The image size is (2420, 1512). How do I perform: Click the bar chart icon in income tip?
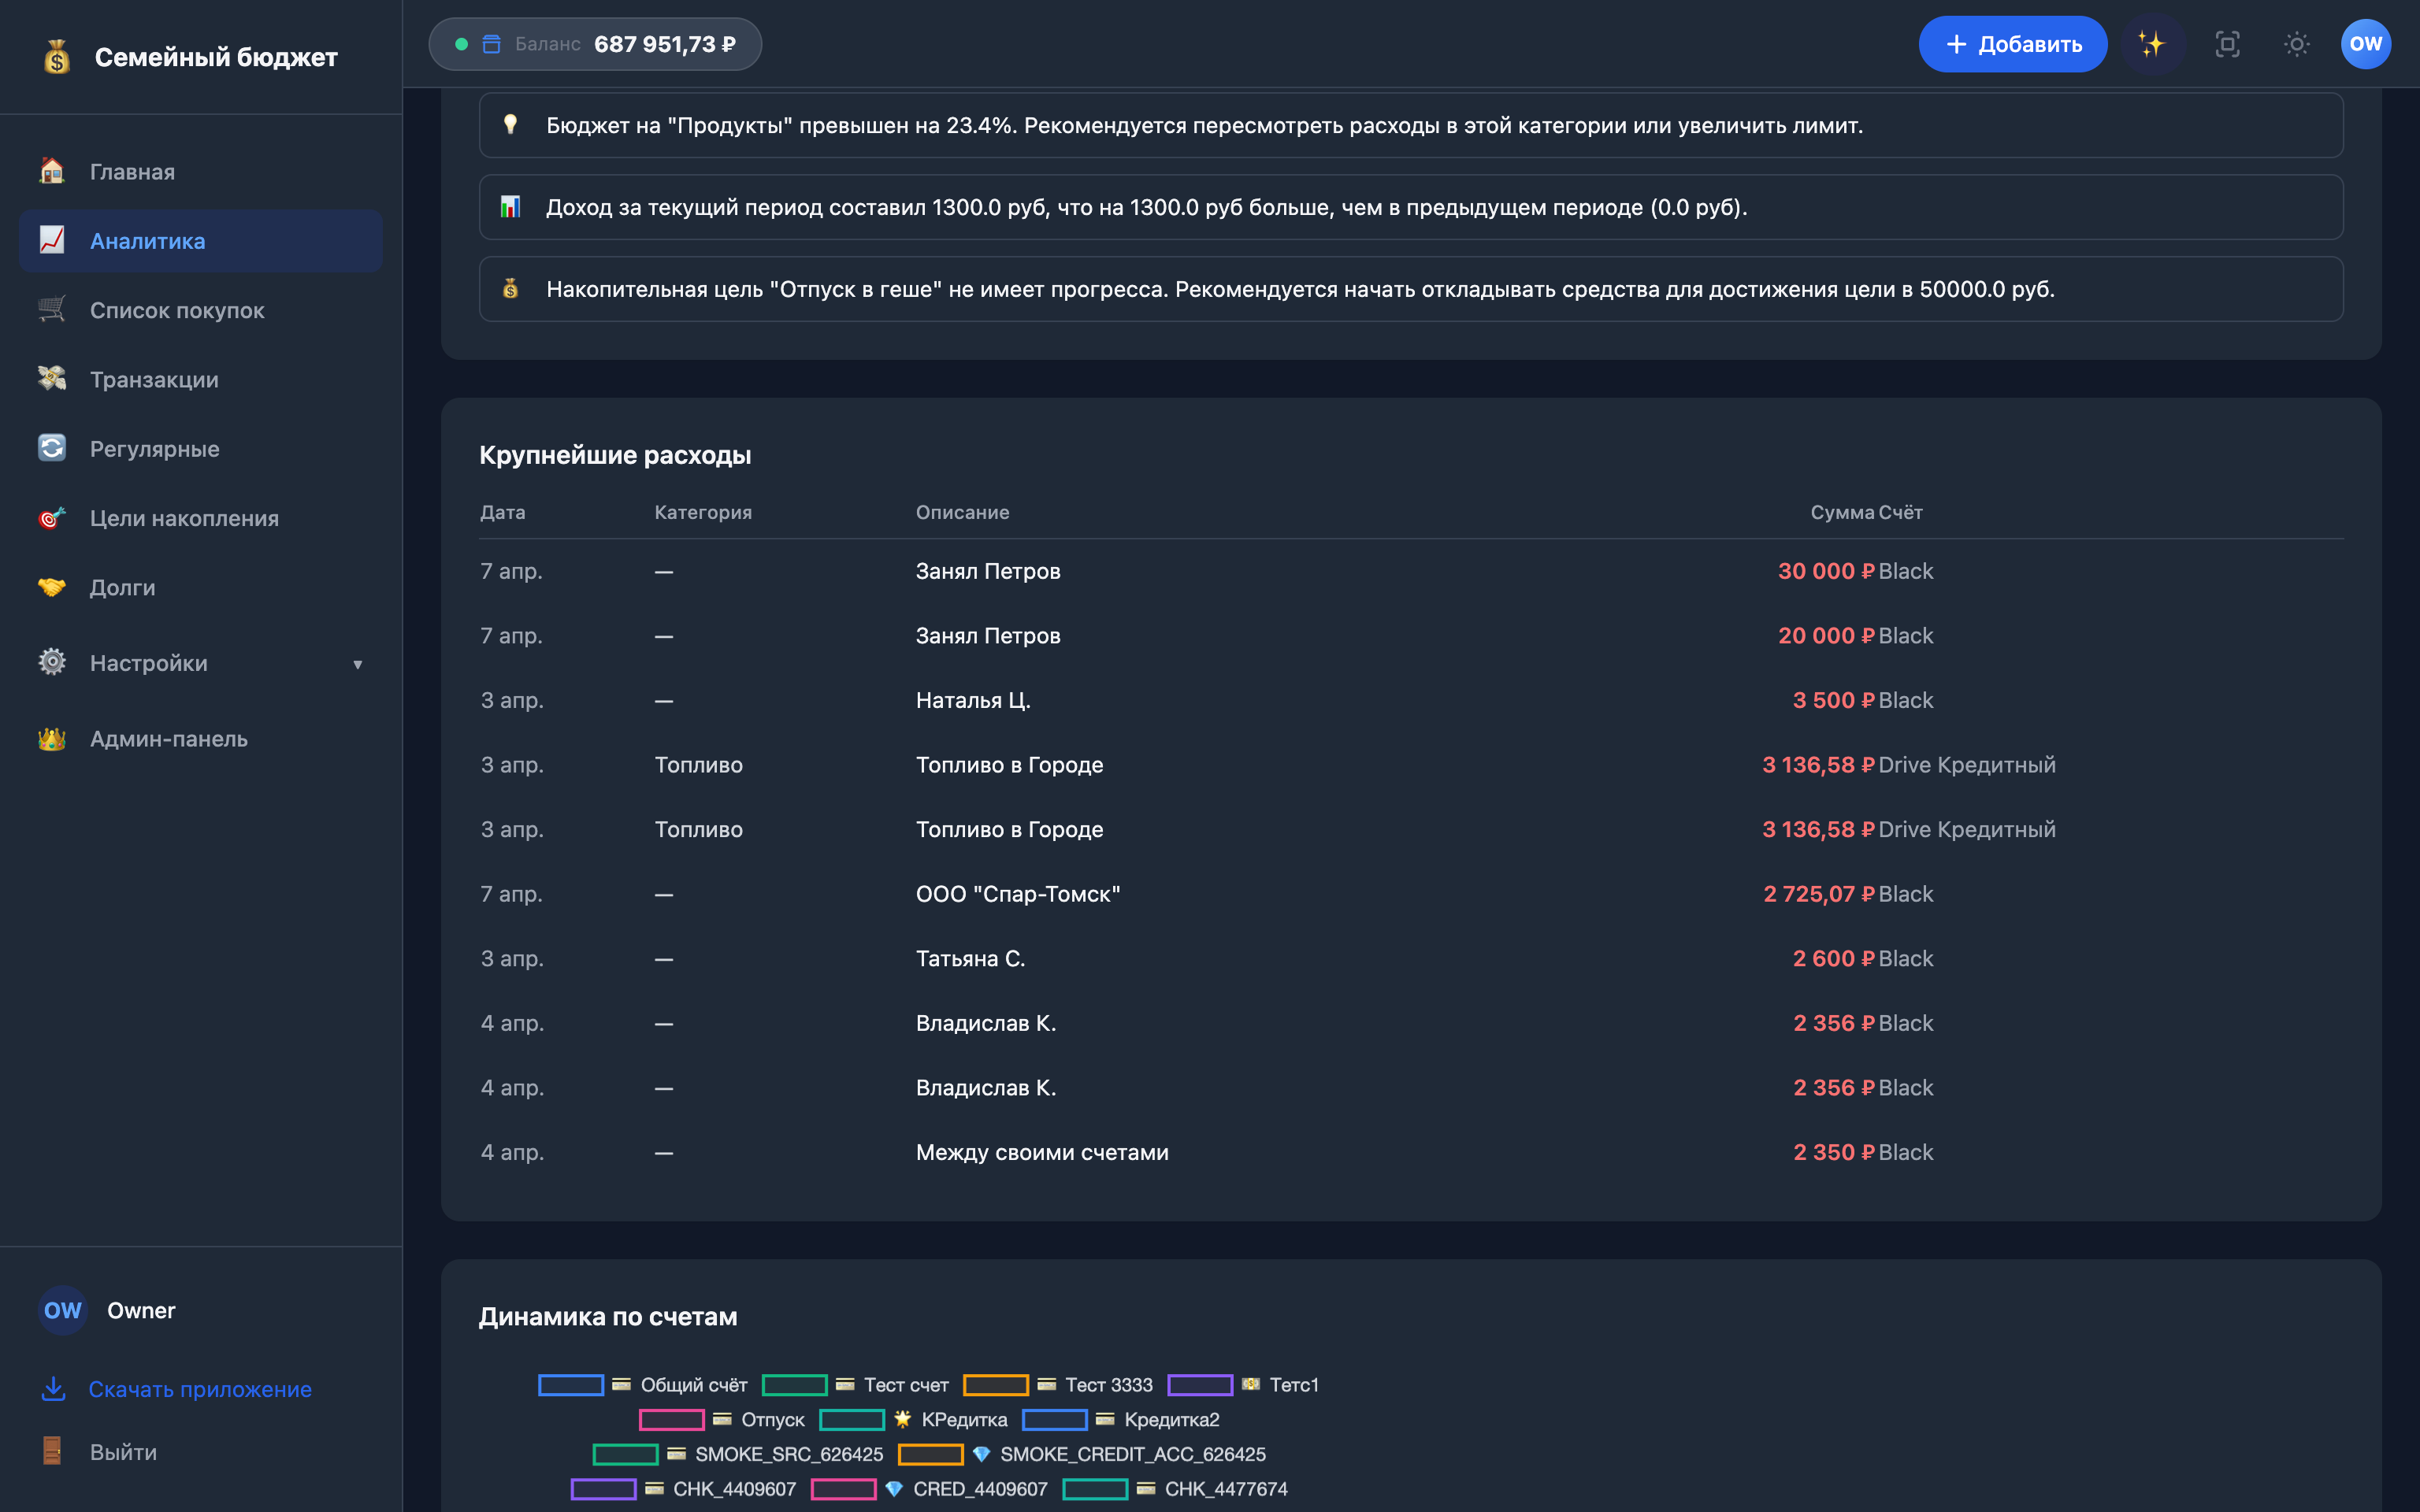tap(510, 206)
